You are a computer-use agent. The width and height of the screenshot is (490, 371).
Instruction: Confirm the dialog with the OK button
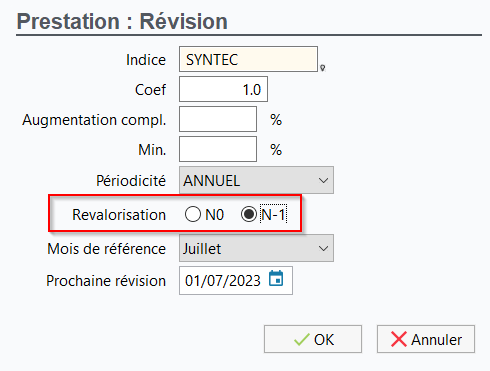point(313,339)
